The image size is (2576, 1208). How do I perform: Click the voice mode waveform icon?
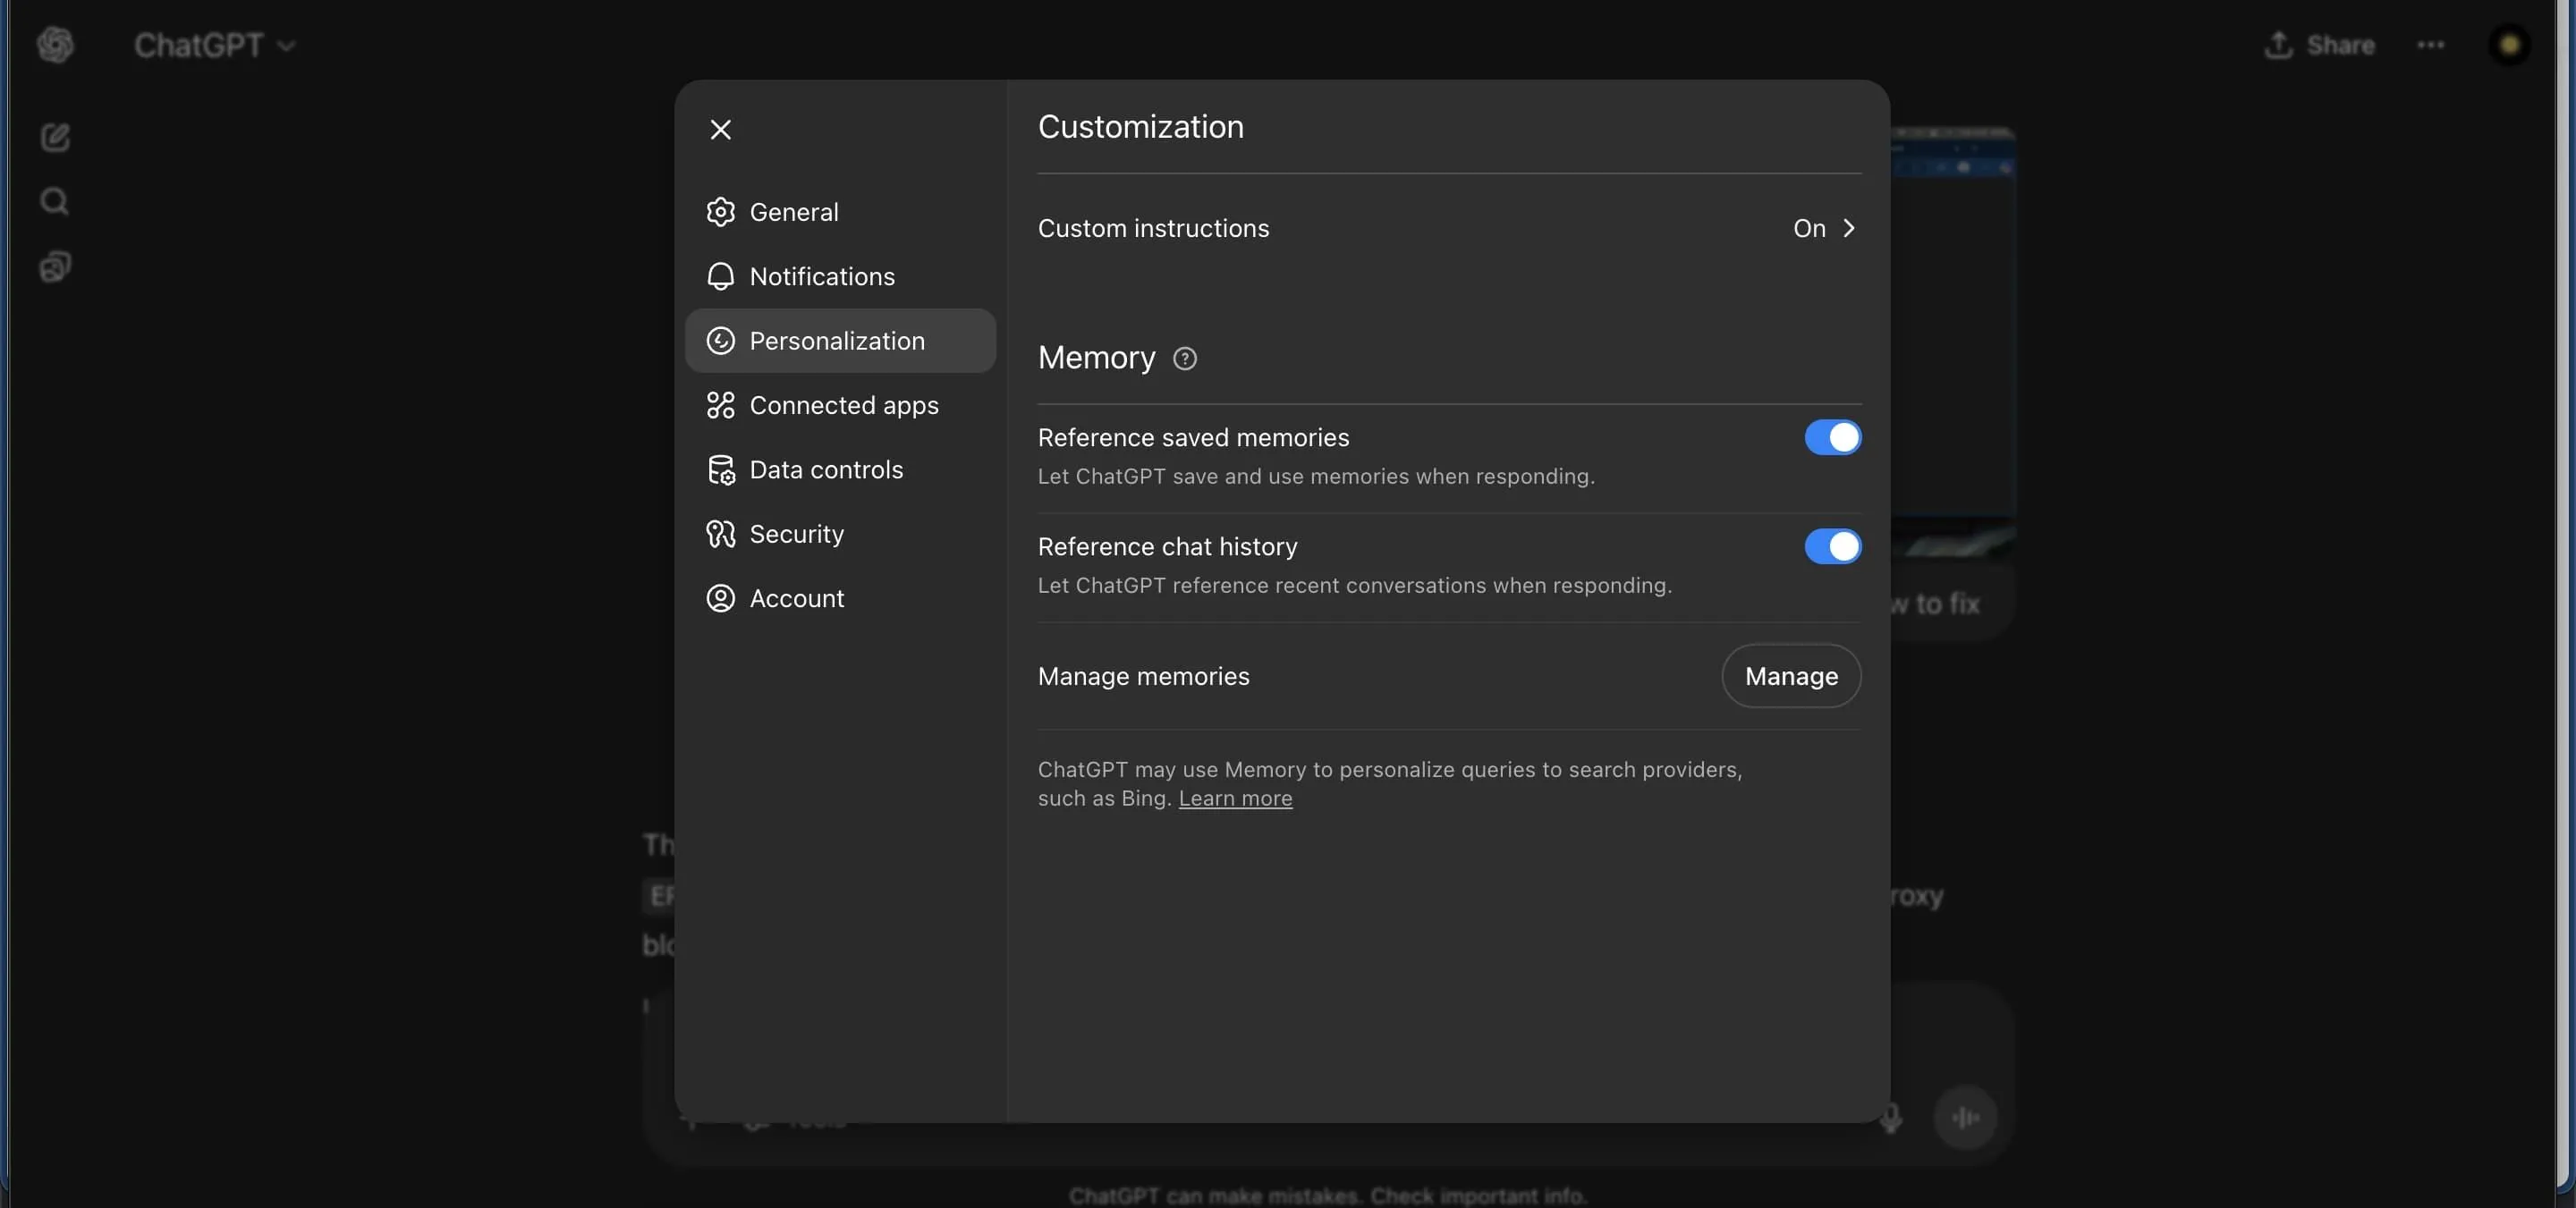point(1964,1117)
